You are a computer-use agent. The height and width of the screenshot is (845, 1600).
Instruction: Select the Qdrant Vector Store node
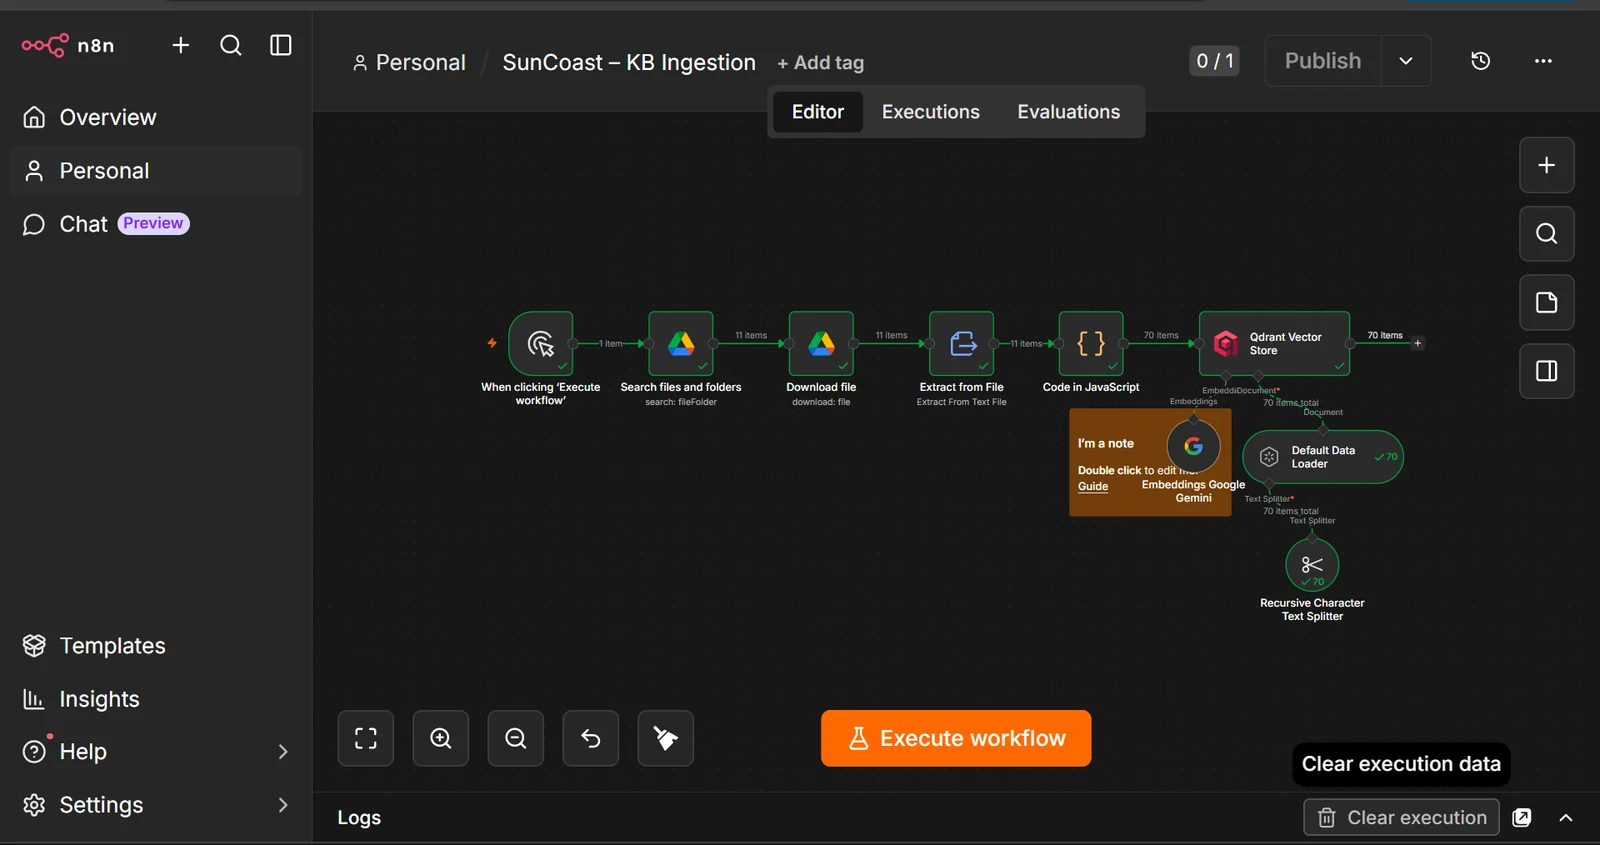click(x=1274, y=343)
